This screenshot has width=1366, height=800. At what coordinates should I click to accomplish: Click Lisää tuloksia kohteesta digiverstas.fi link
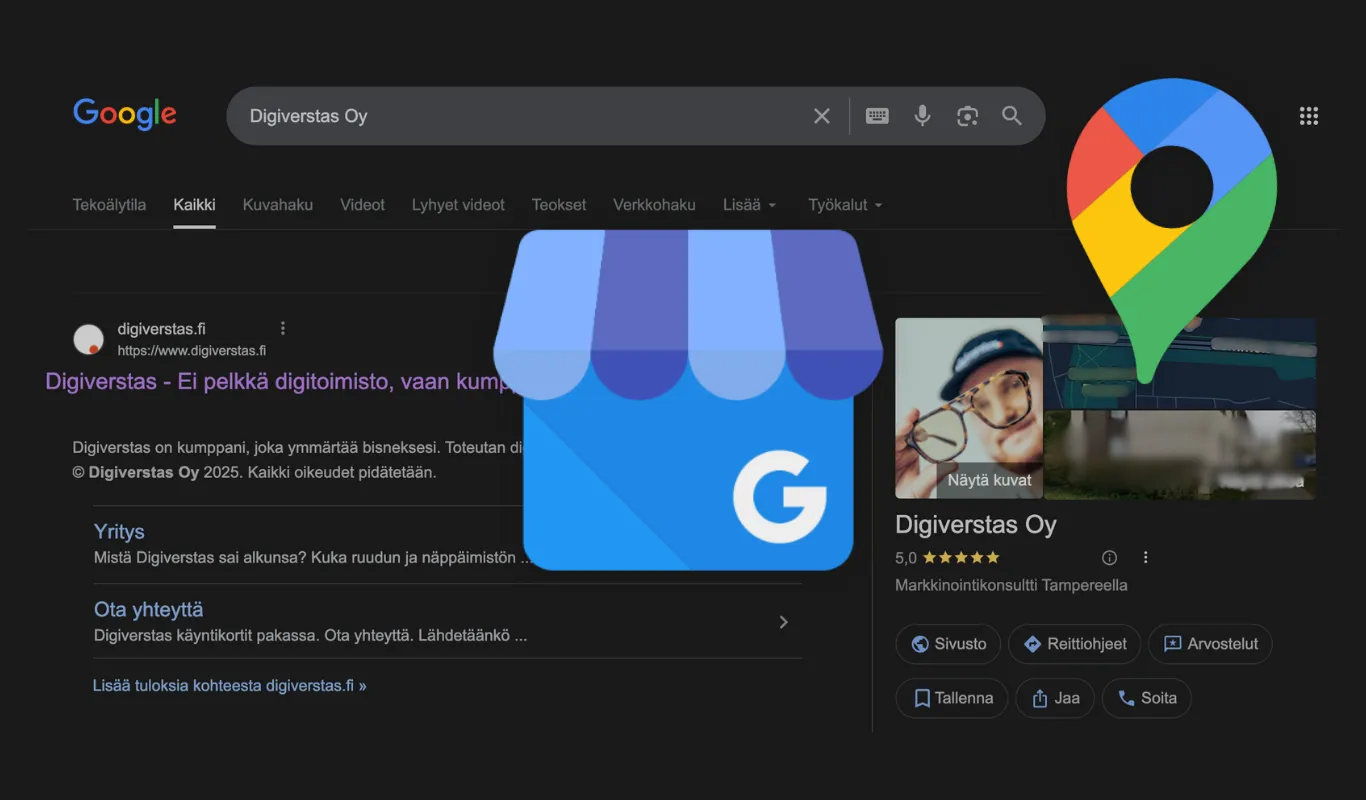pos(229,686)
